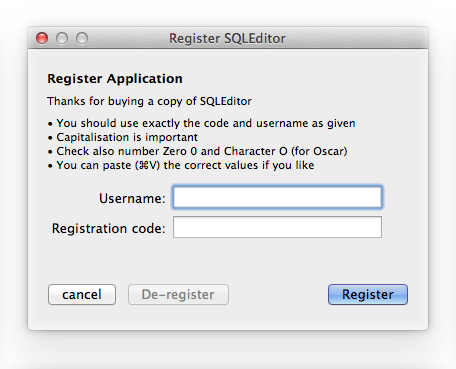Zoom window using the third title-bar button
Screen dimensions: 456x369
coord(82,38)
